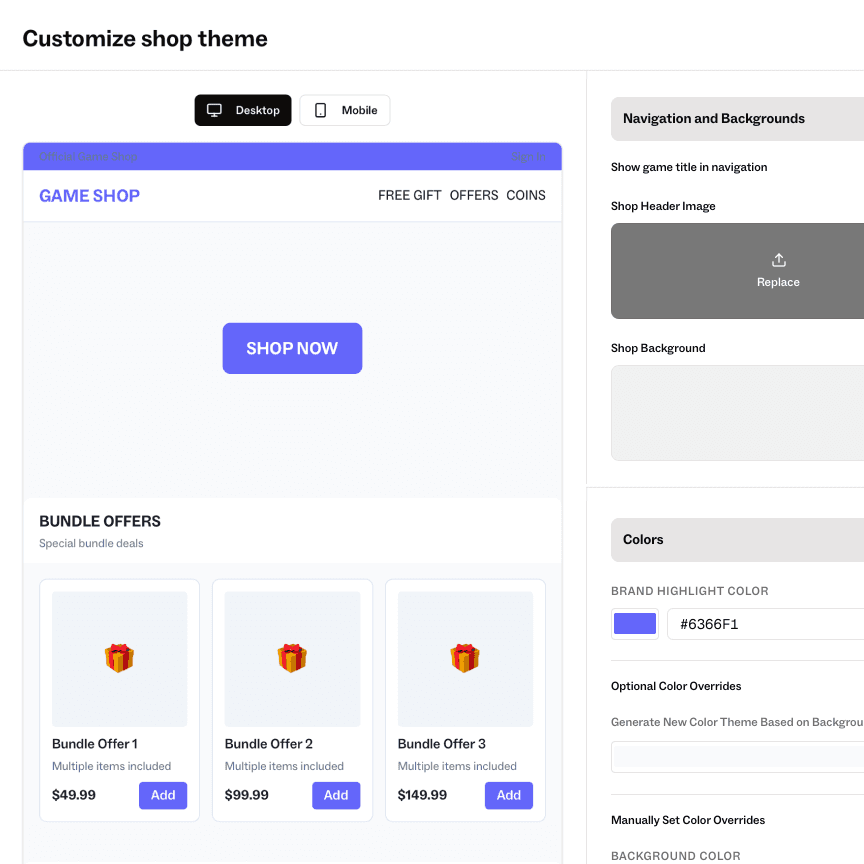Select the Mobile preview phone icon
The height and width of the screenshot is (864, 864).
point(318,110)
